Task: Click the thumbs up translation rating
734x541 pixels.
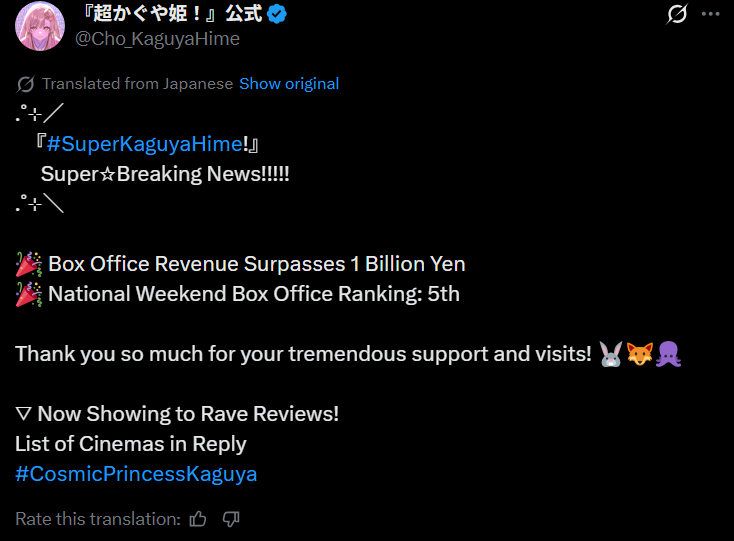Action: coord(198,519)
